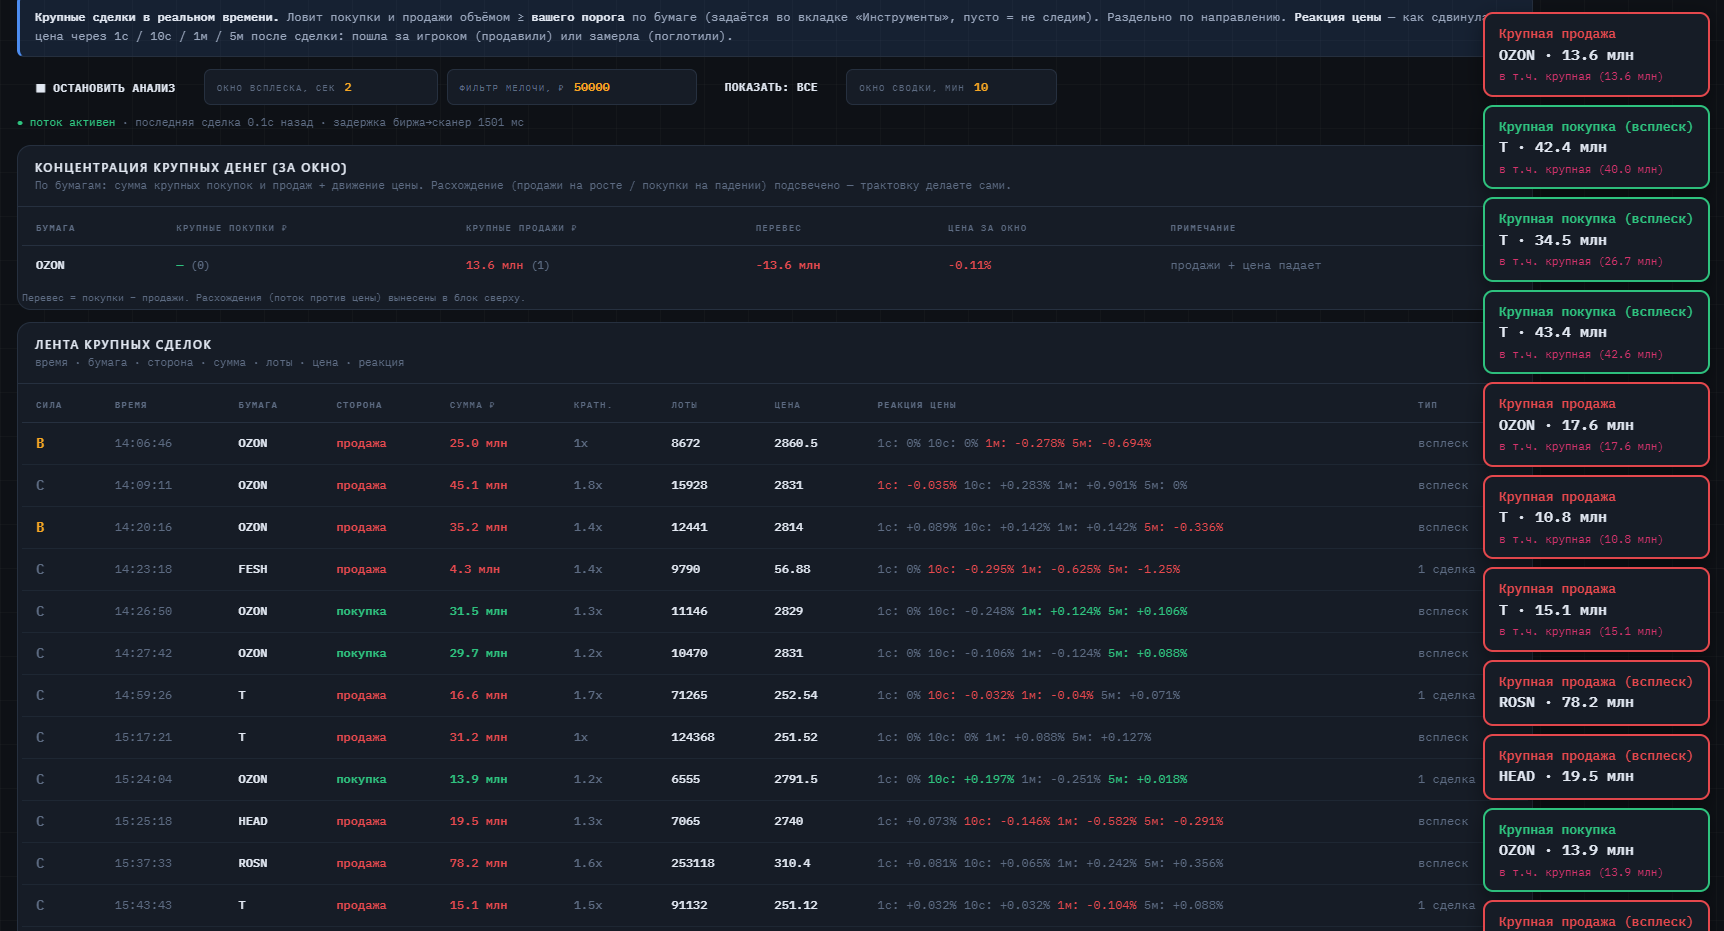The width and height of the screenshot is (1724, 931).
Task: Click the СТОРОНА column header
Action: click(x=359, y=405)
